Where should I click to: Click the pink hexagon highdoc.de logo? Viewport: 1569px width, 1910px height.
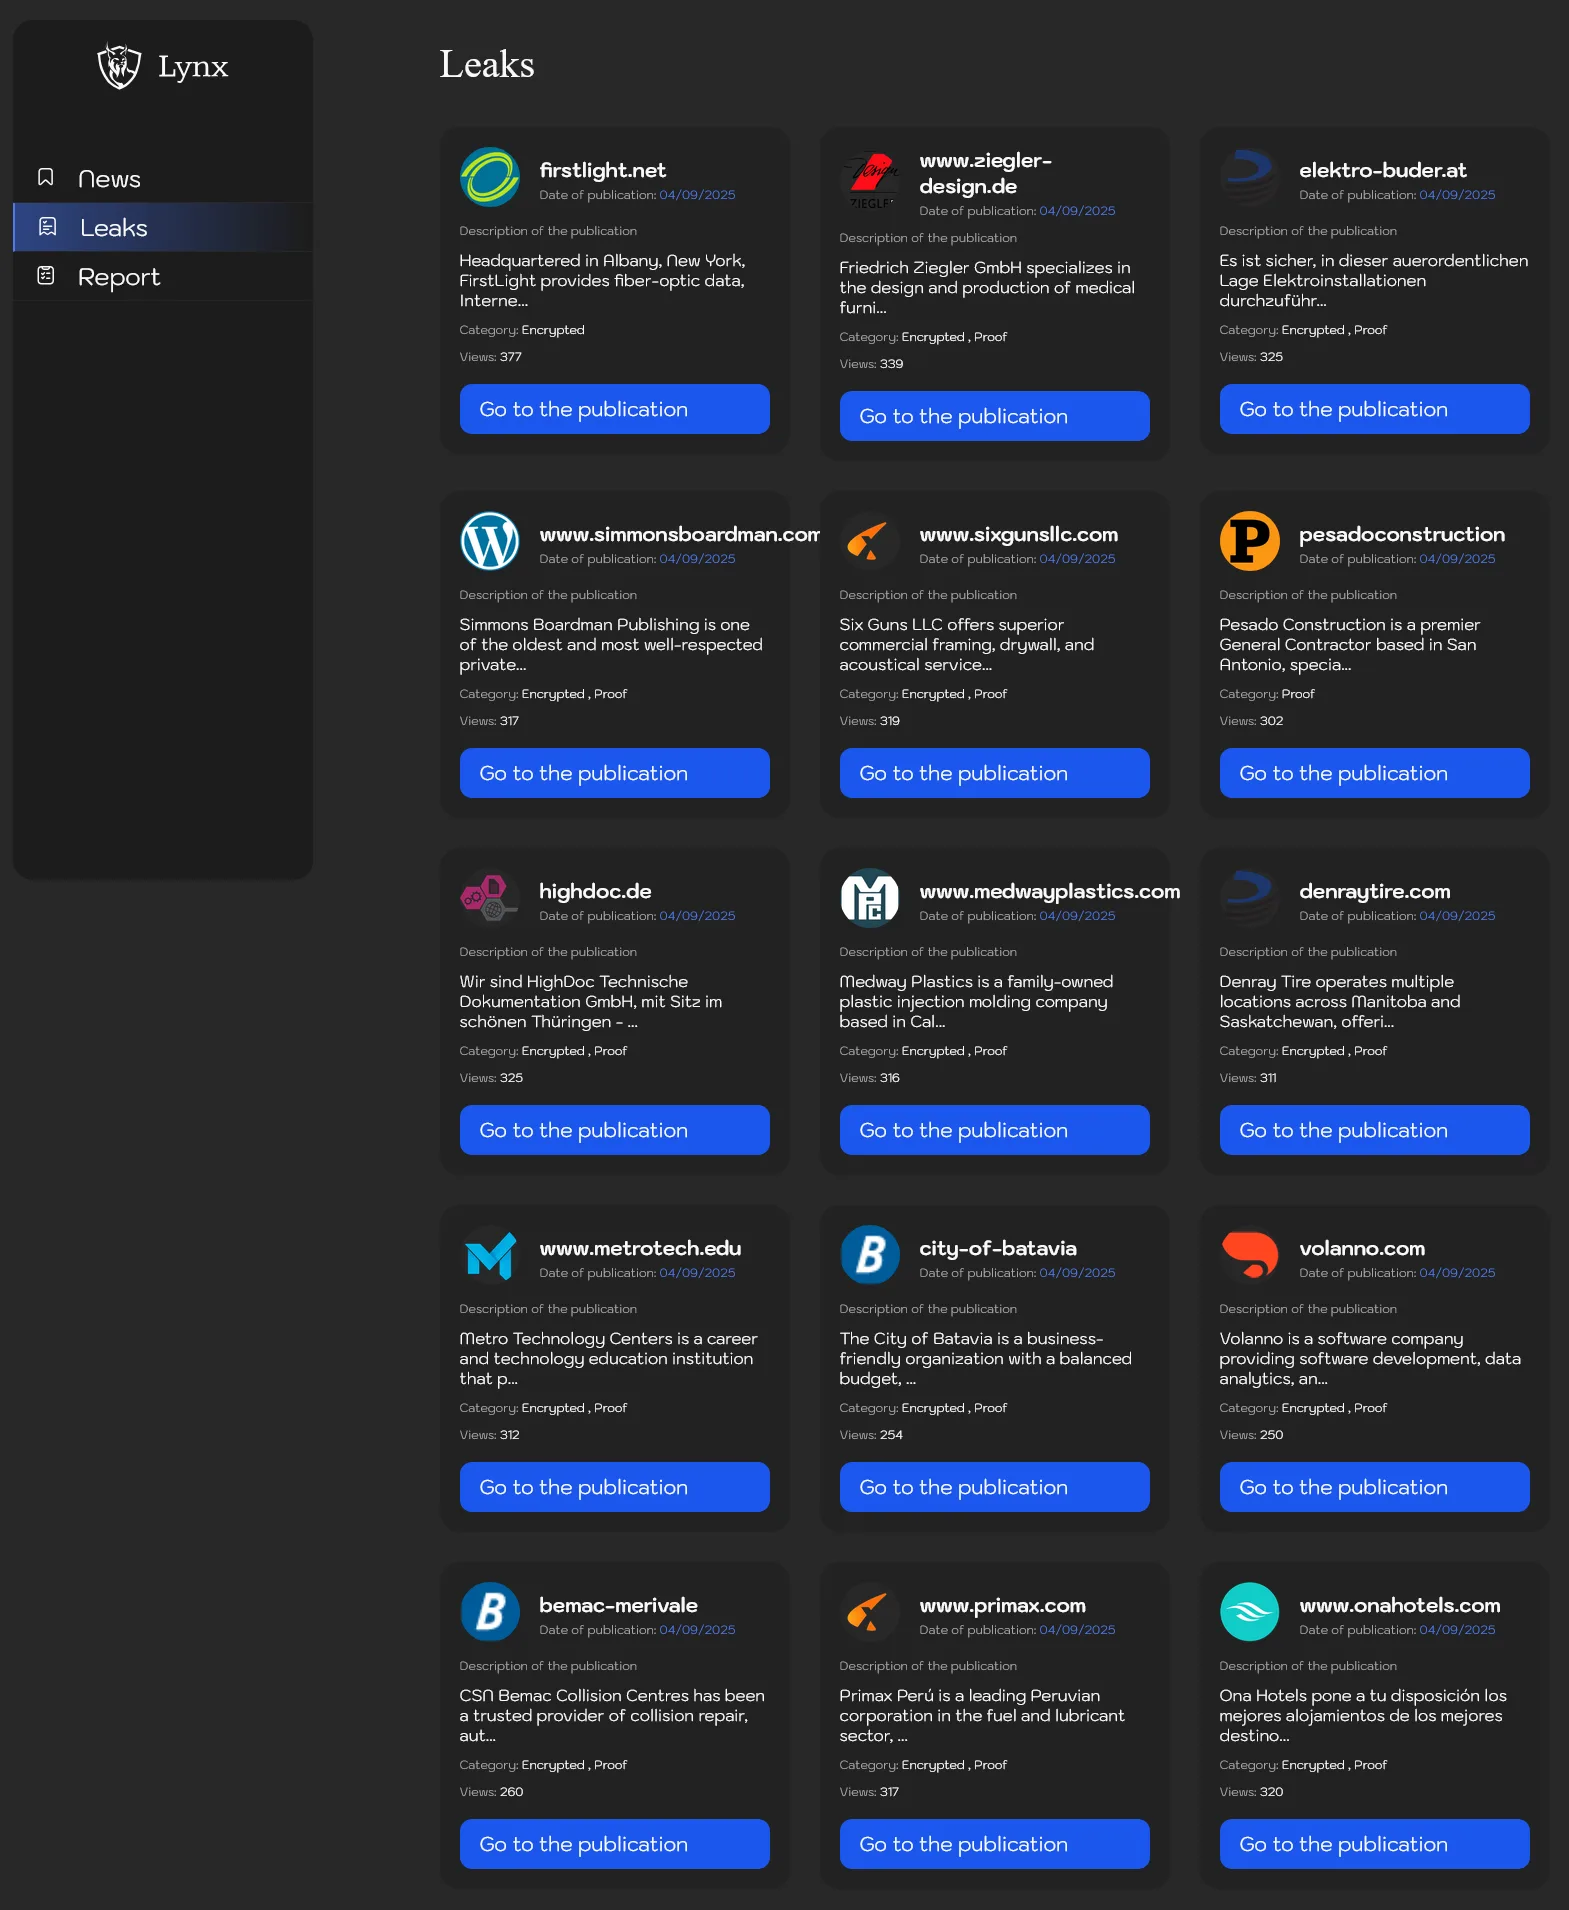pyautogui.click(x=489, y=898)
